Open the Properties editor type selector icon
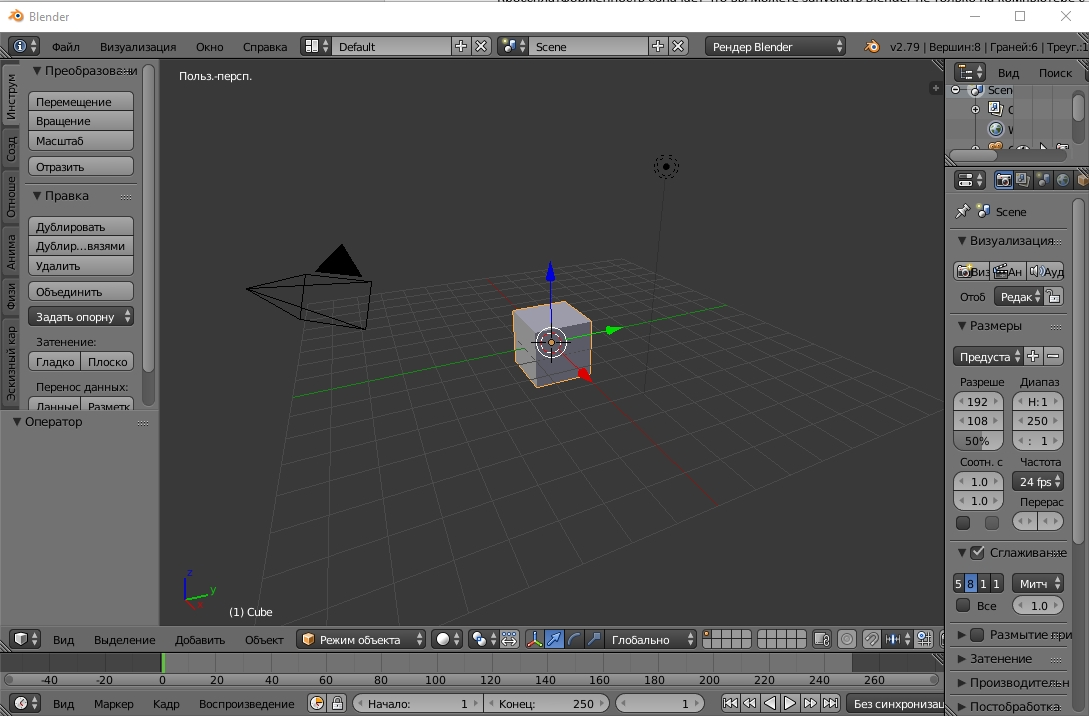Screen dimensions: 1089x716 [x=970, y=181]
